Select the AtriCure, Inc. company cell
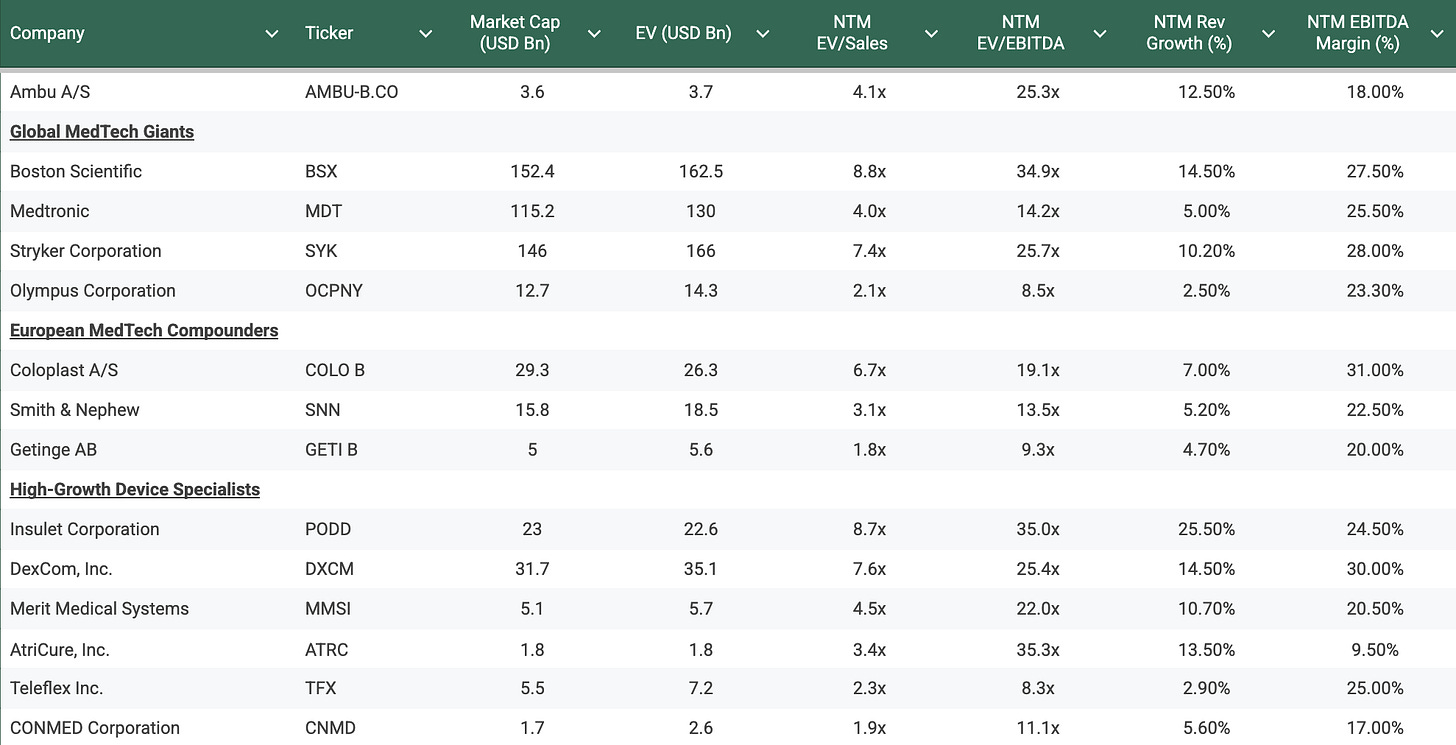Screen dimensions: 1456x745 pos(60,650)
